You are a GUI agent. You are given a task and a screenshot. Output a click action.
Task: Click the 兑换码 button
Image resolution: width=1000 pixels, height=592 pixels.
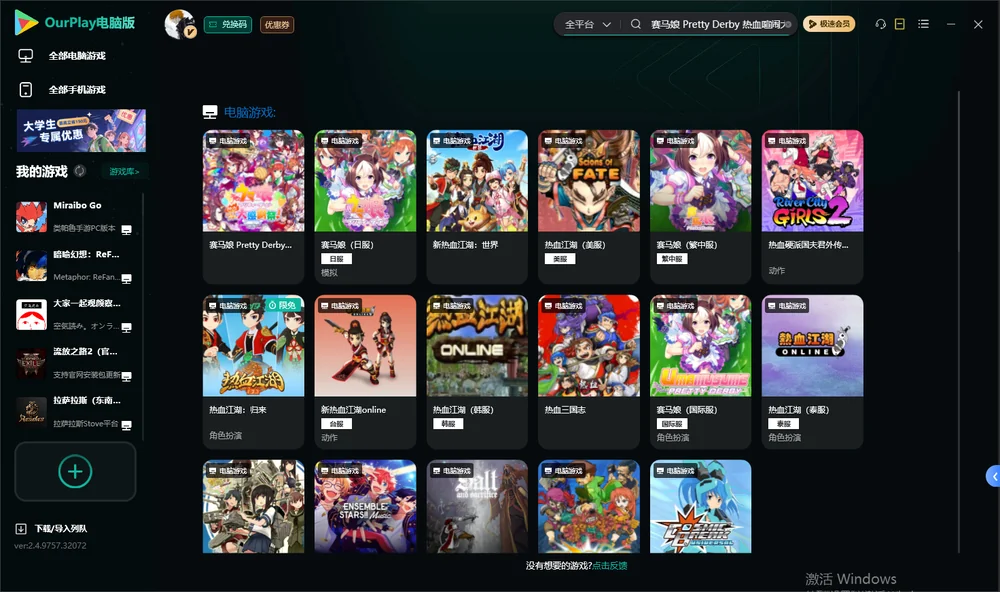(228, 24)
